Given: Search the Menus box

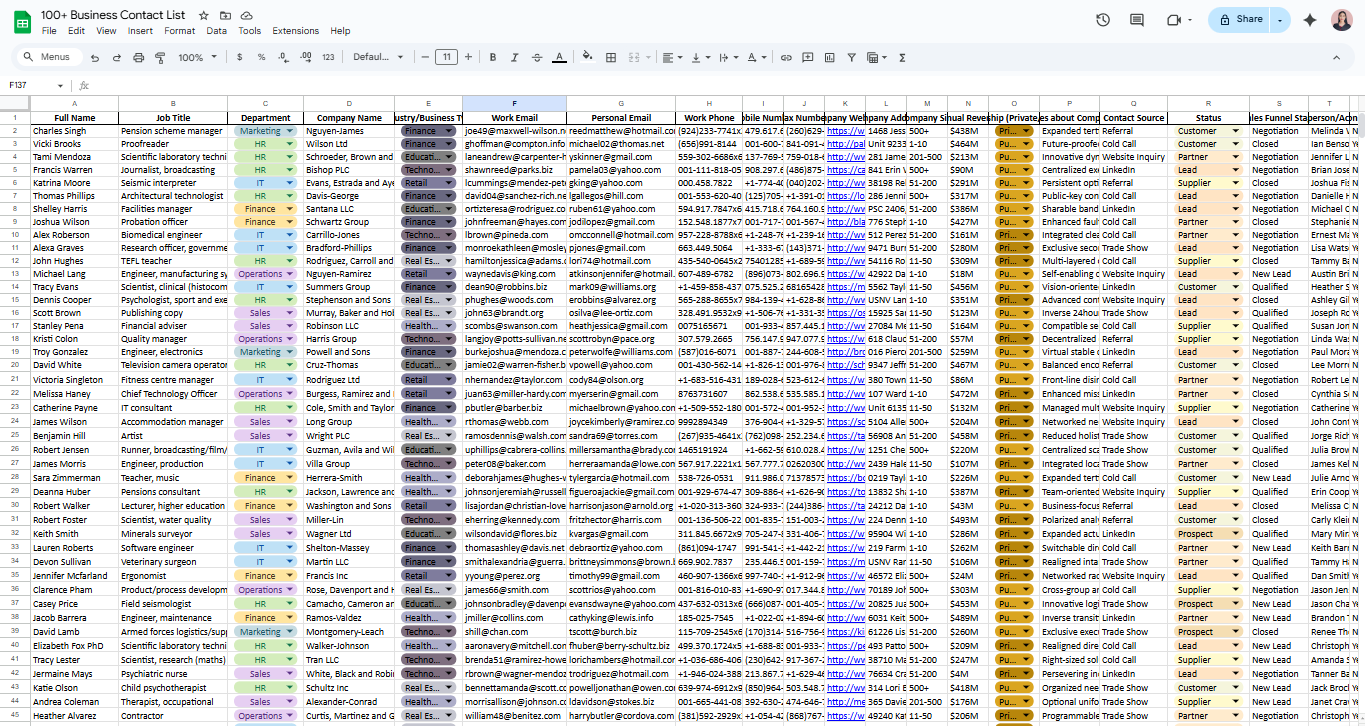Looking at the screenshot, I should [48, 58].
